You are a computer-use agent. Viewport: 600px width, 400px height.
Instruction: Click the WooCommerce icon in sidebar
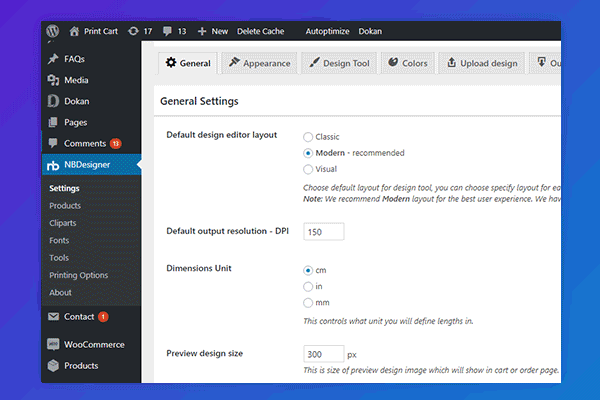53,344
